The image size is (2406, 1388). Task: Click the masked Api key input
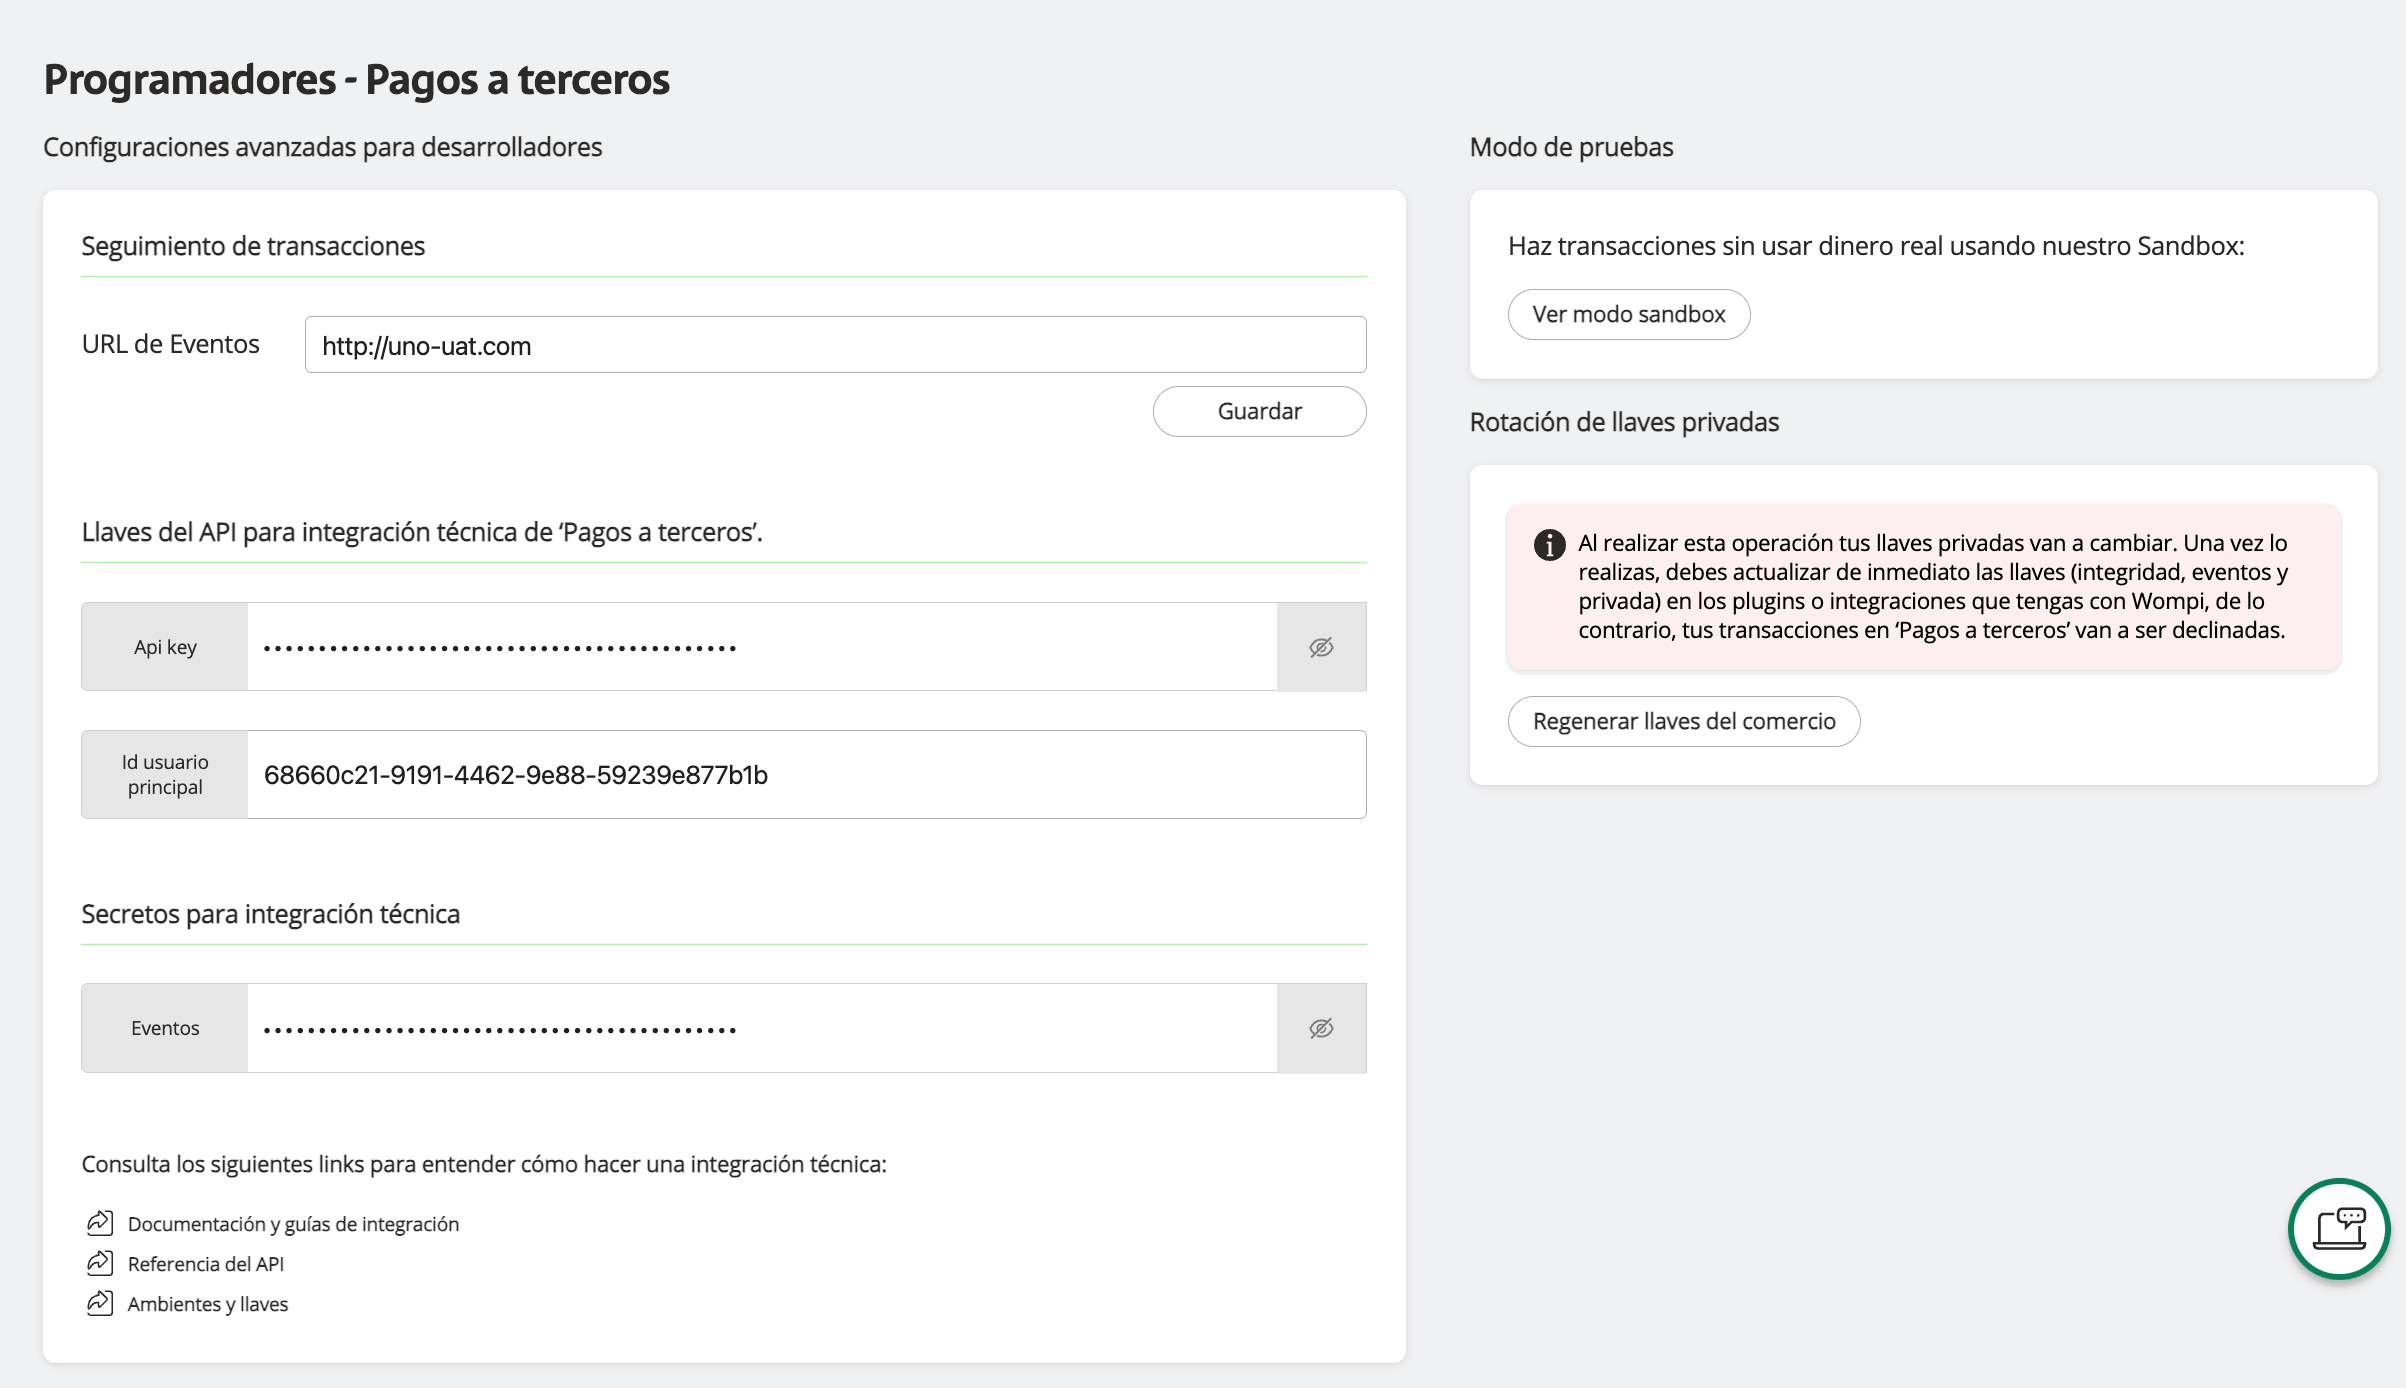click(x=760, y=647)
